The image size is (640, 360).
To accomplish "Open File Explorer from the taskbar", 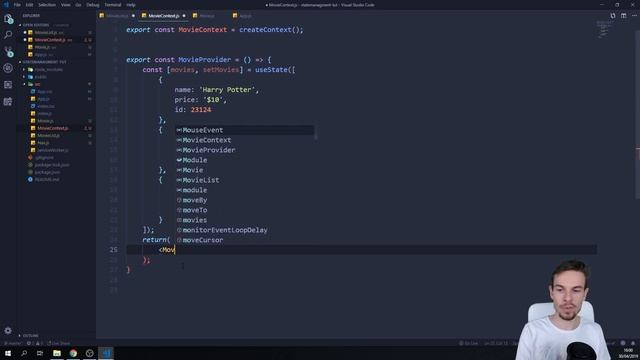I will coord(57,353).
